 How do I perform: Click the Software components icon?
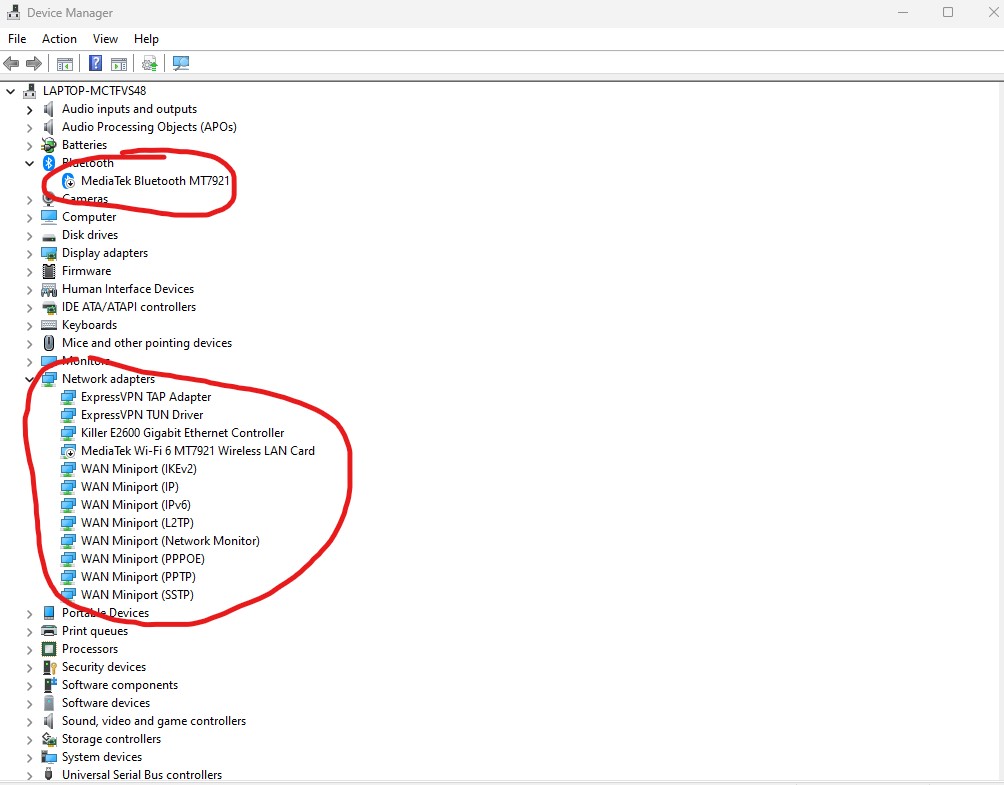tap(49, 685)
